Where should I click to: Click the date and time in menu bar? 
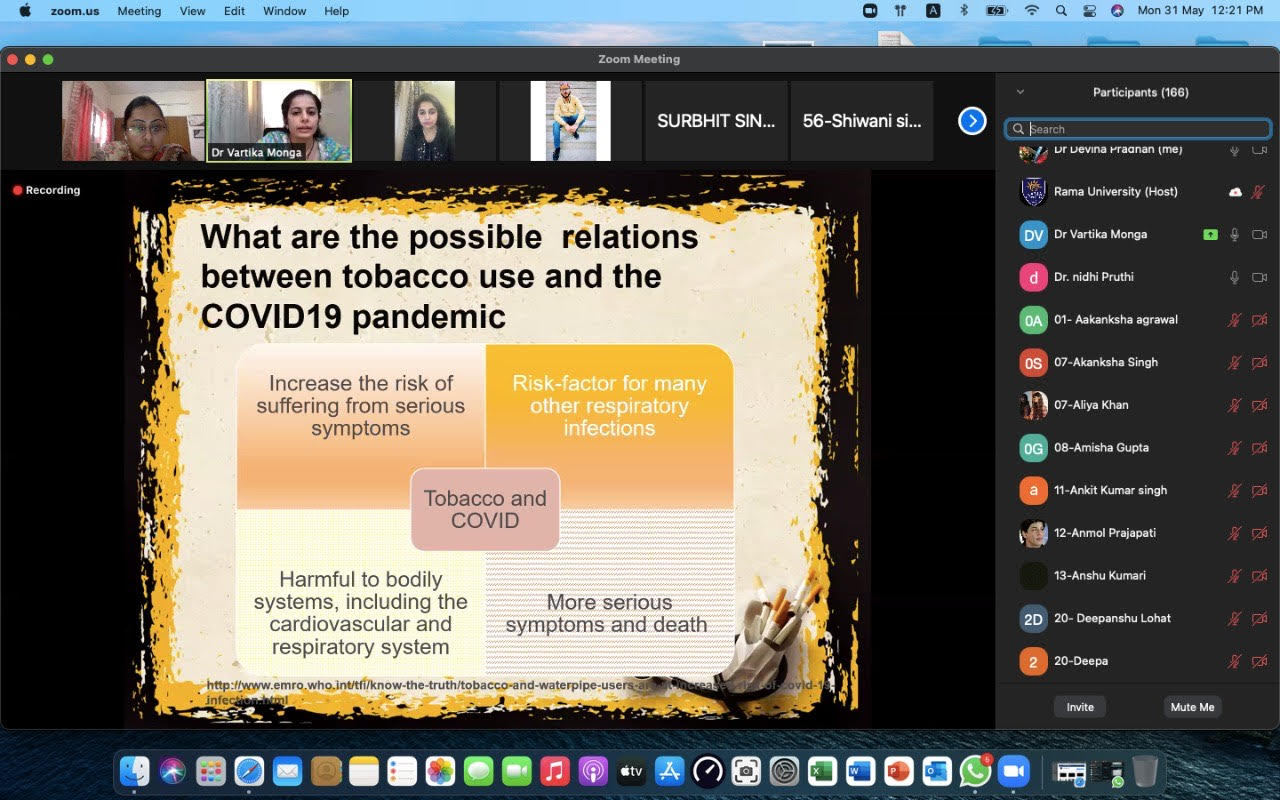tap(1200, 11)
